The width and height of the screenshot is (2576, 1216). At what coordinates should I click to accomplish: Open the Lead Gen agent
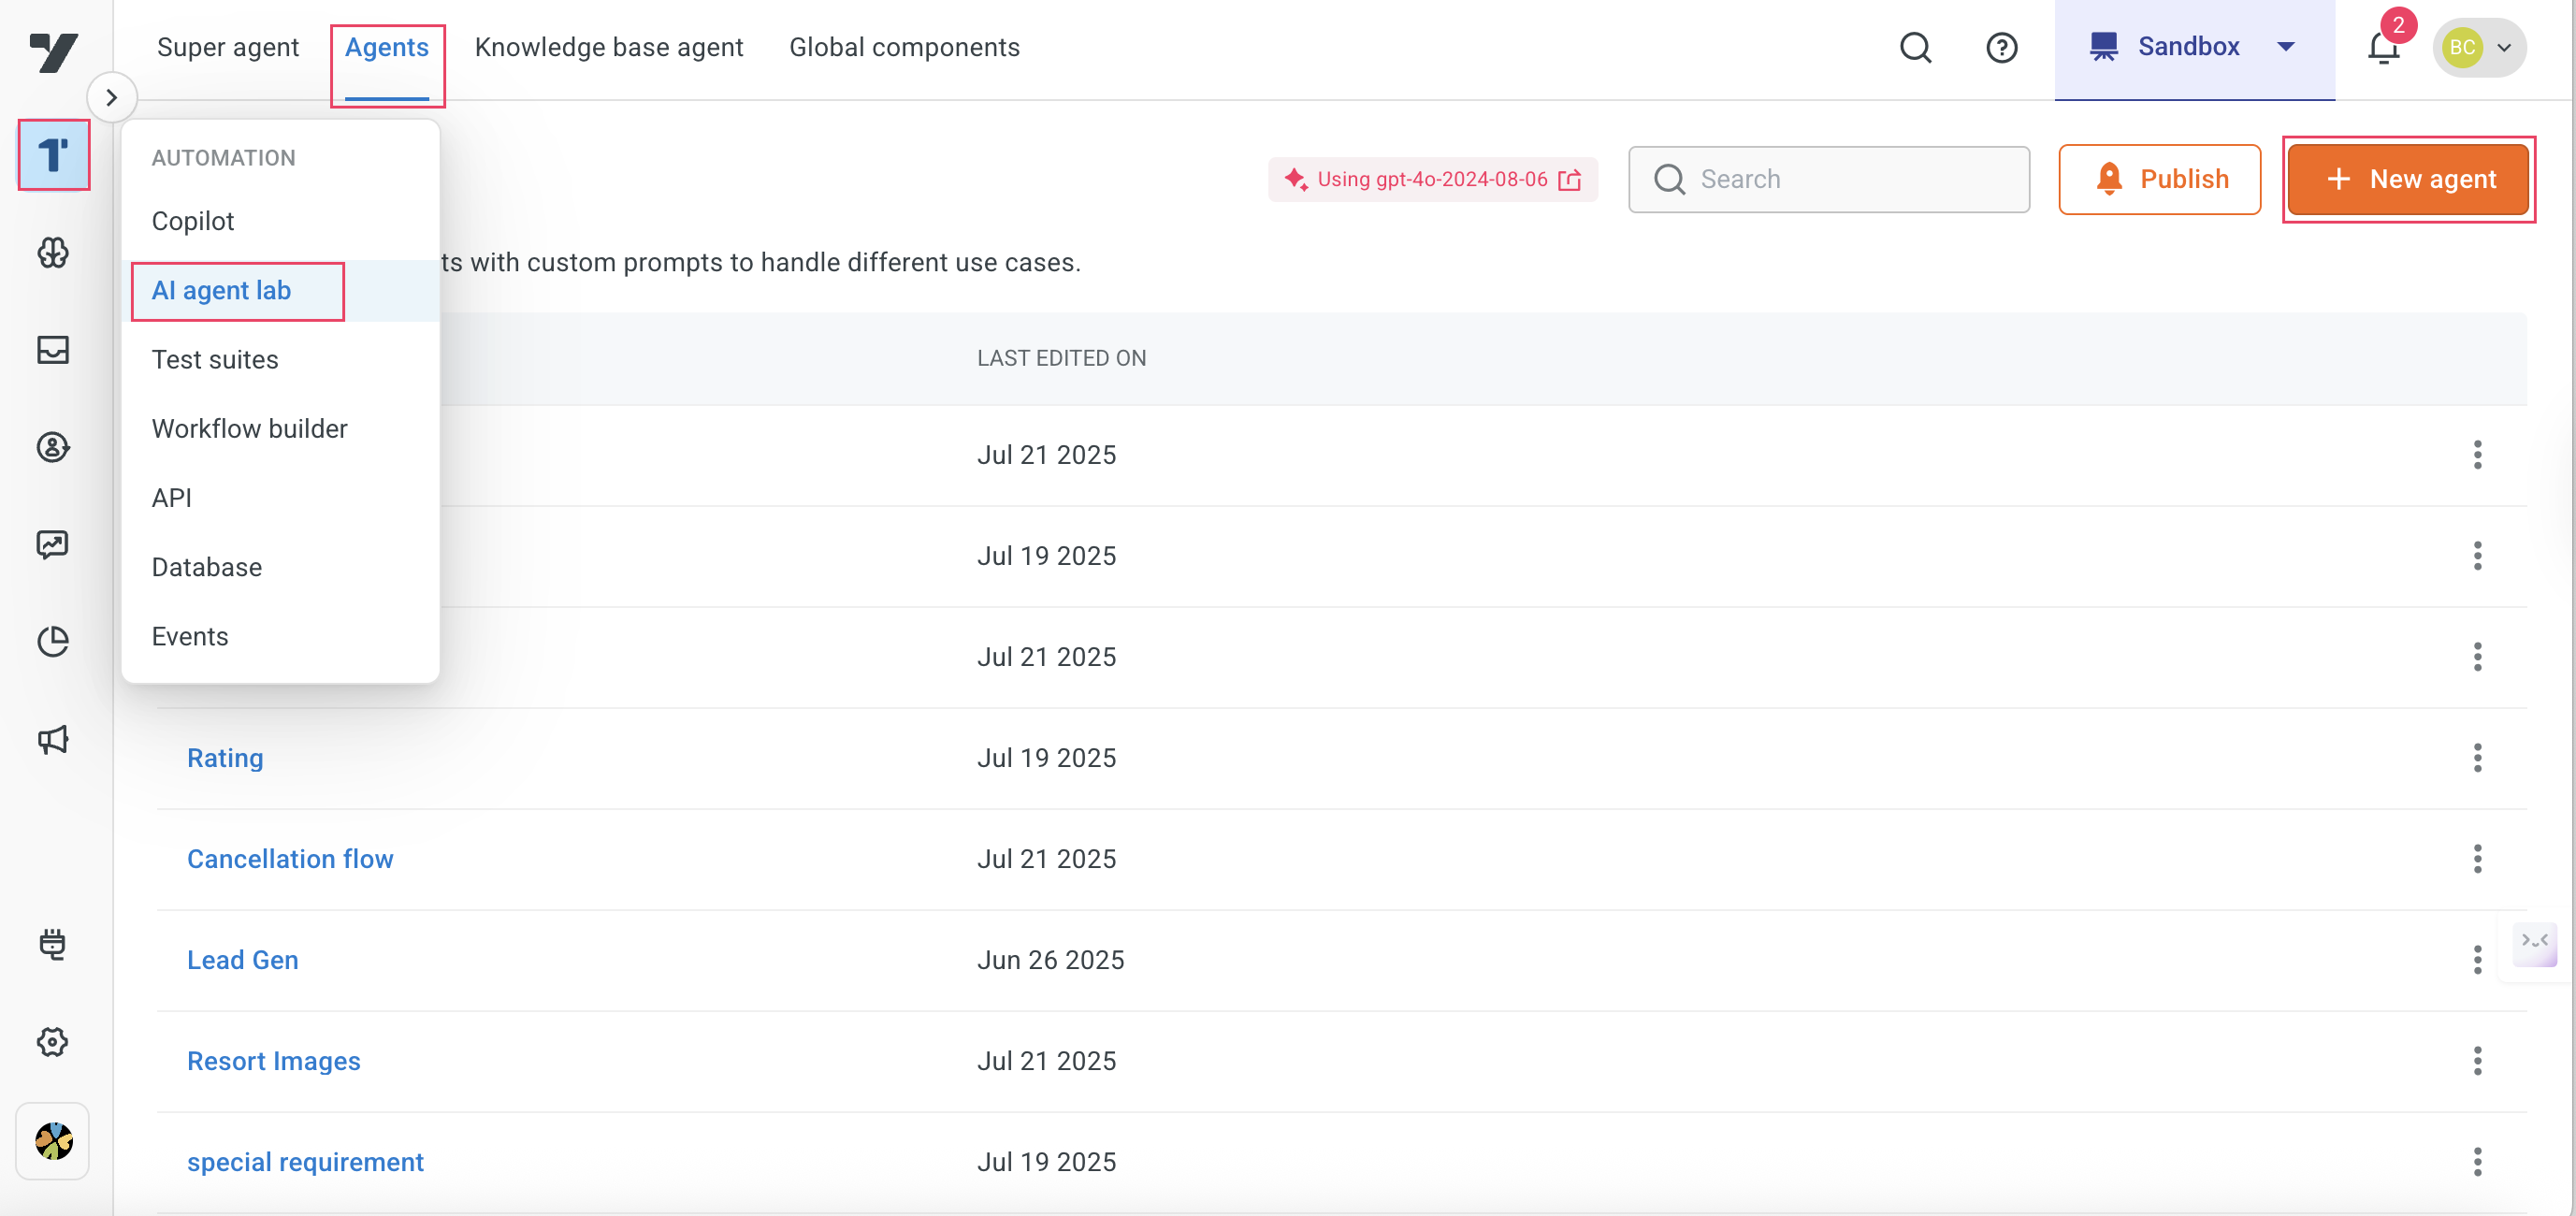pyautogui.click(x=243, y=959)
